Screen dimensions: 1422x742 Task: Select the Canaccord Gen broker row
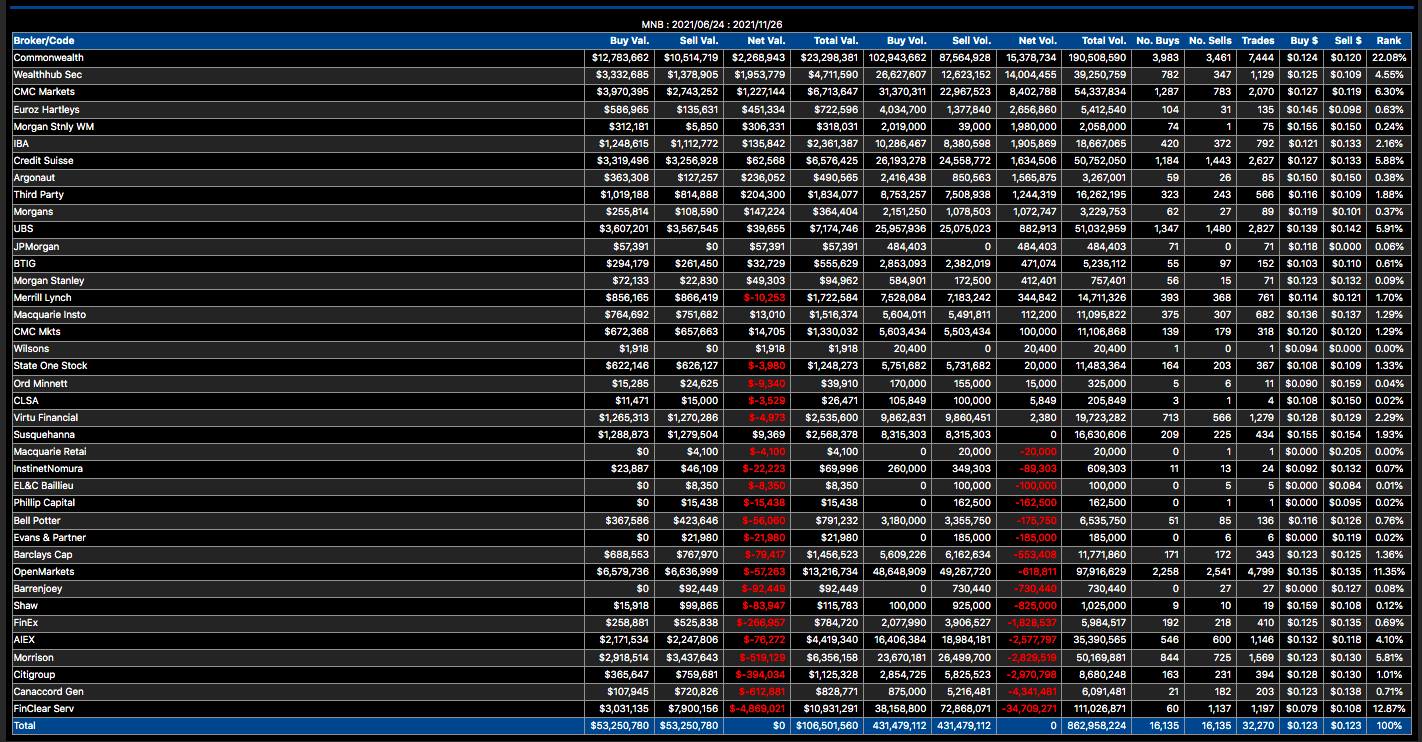click(711, 691)
